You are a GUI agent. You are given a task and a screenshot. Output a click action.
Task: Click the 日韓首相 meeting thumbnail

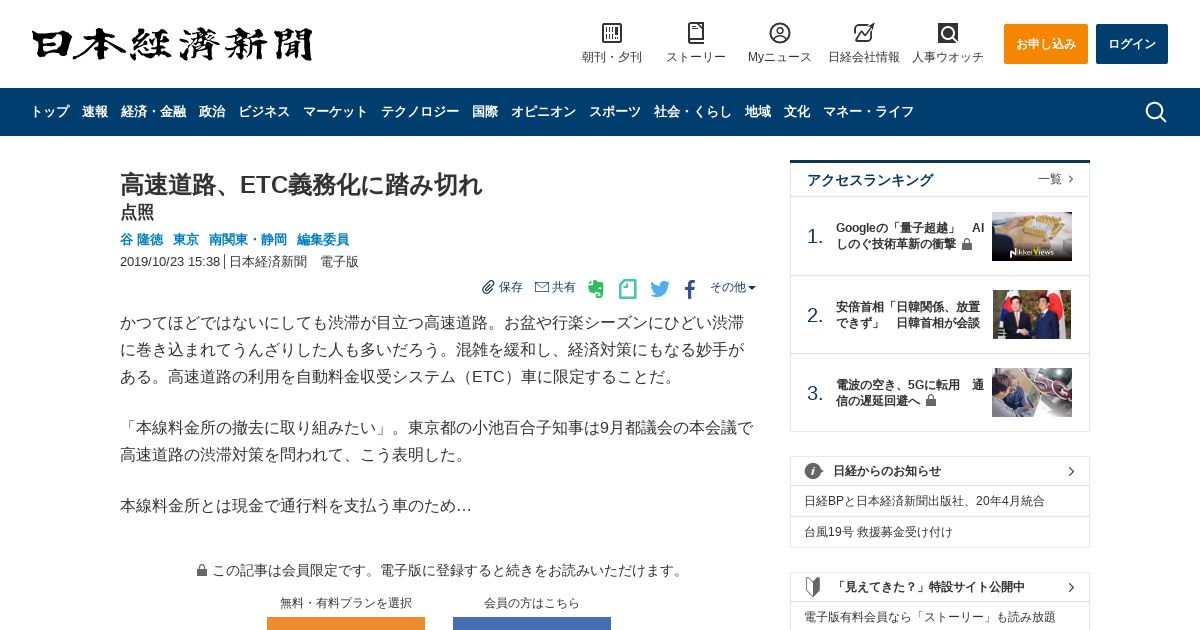click(x=1032, y=314)
